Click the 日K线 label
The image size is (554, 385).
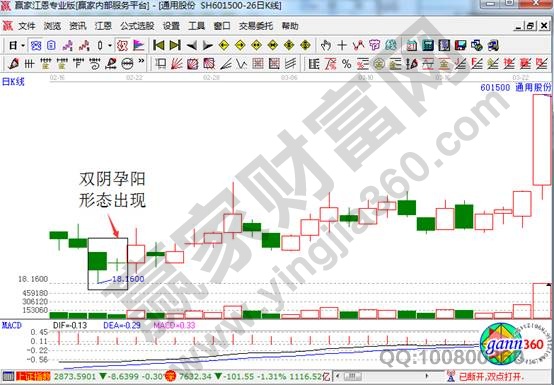tap(13, 82)
